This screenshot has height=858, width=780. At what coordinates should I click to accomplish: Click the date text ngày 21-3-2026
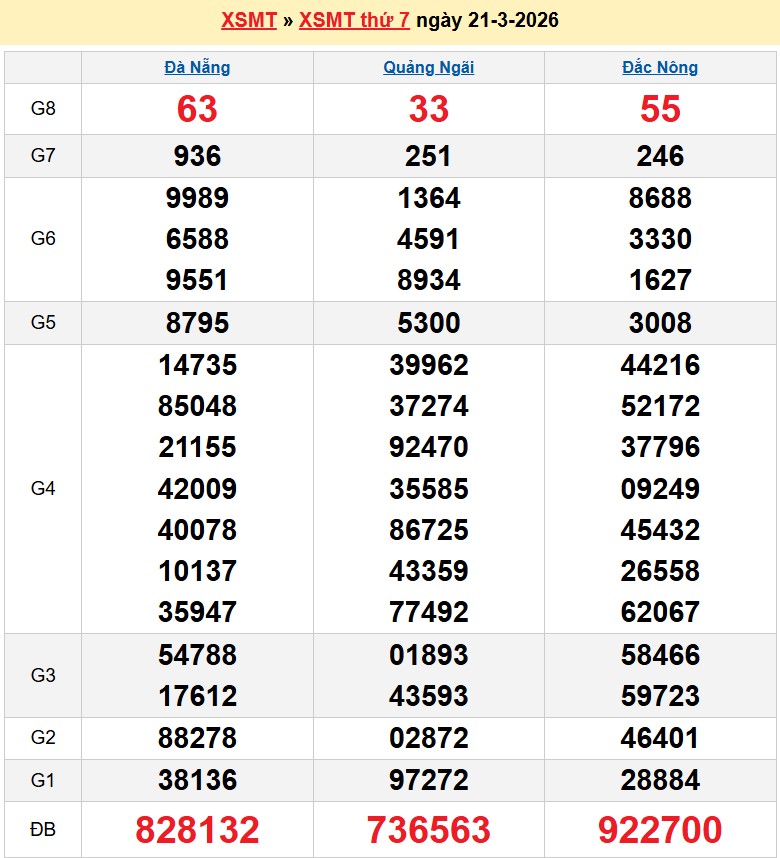coord(487,20)
